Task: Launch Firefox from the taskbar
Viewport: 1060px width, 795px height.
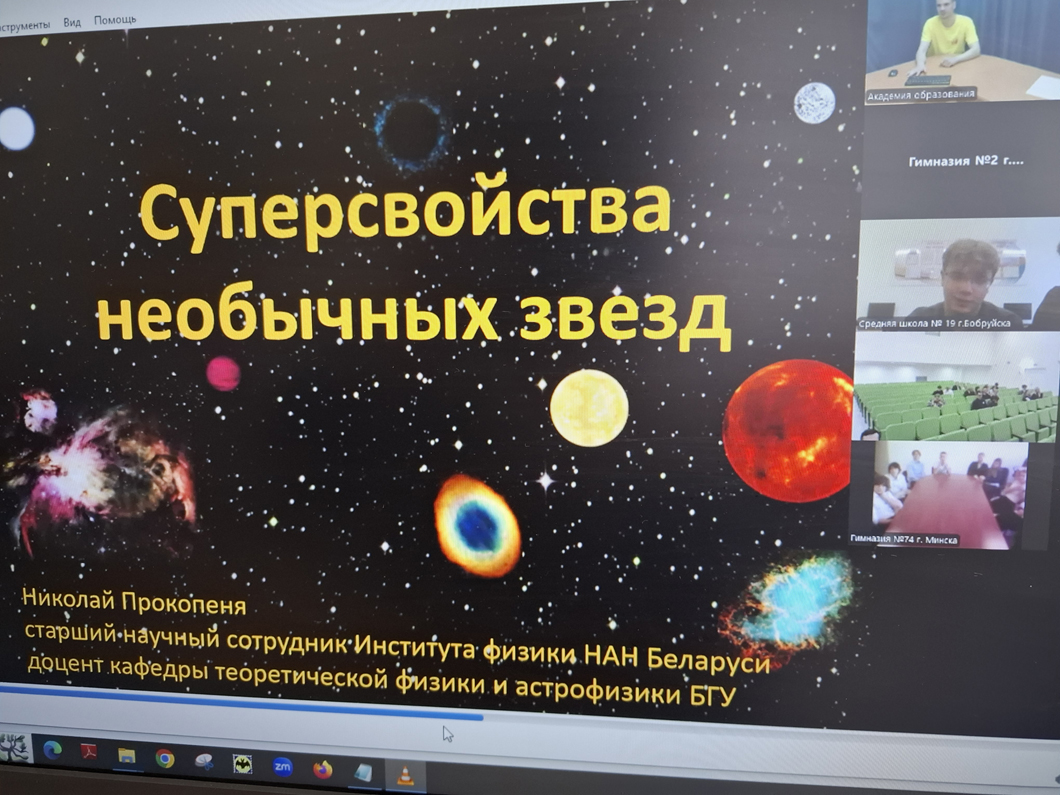Action: coord(322,769)
